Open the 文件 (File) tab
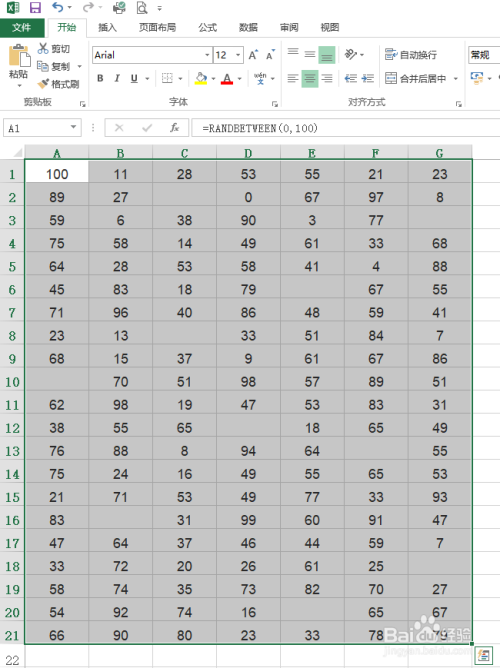The width and height of the screenshot is (500, 668). [x=22, y=28]
